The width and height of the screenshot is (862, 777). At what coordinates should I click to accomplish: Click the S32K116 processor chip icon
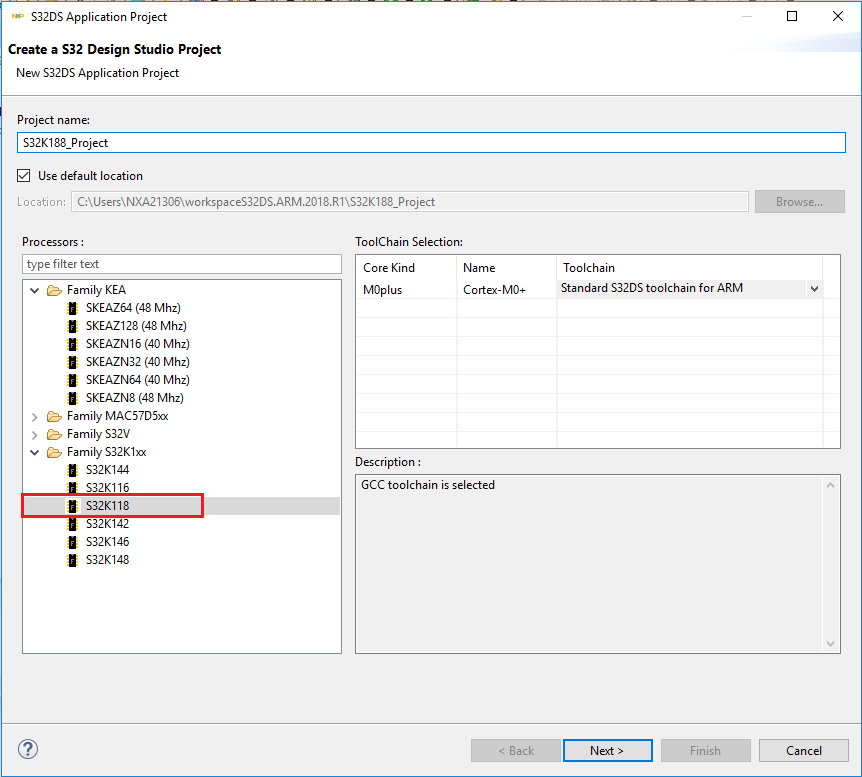click(x=73, y=488)
